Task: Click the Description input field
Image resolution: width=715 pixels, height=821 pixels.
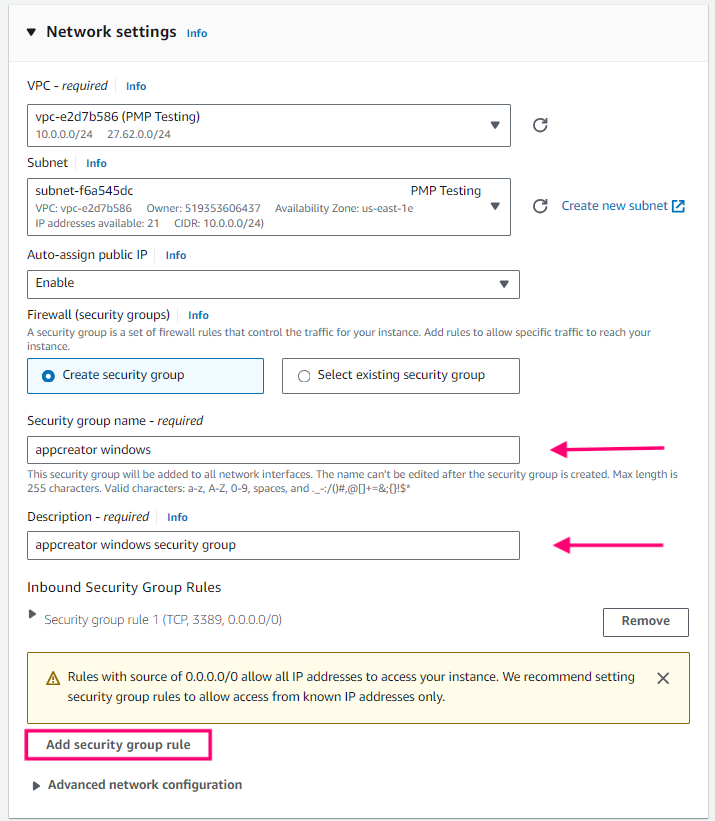Action: (x=273, y=545)
